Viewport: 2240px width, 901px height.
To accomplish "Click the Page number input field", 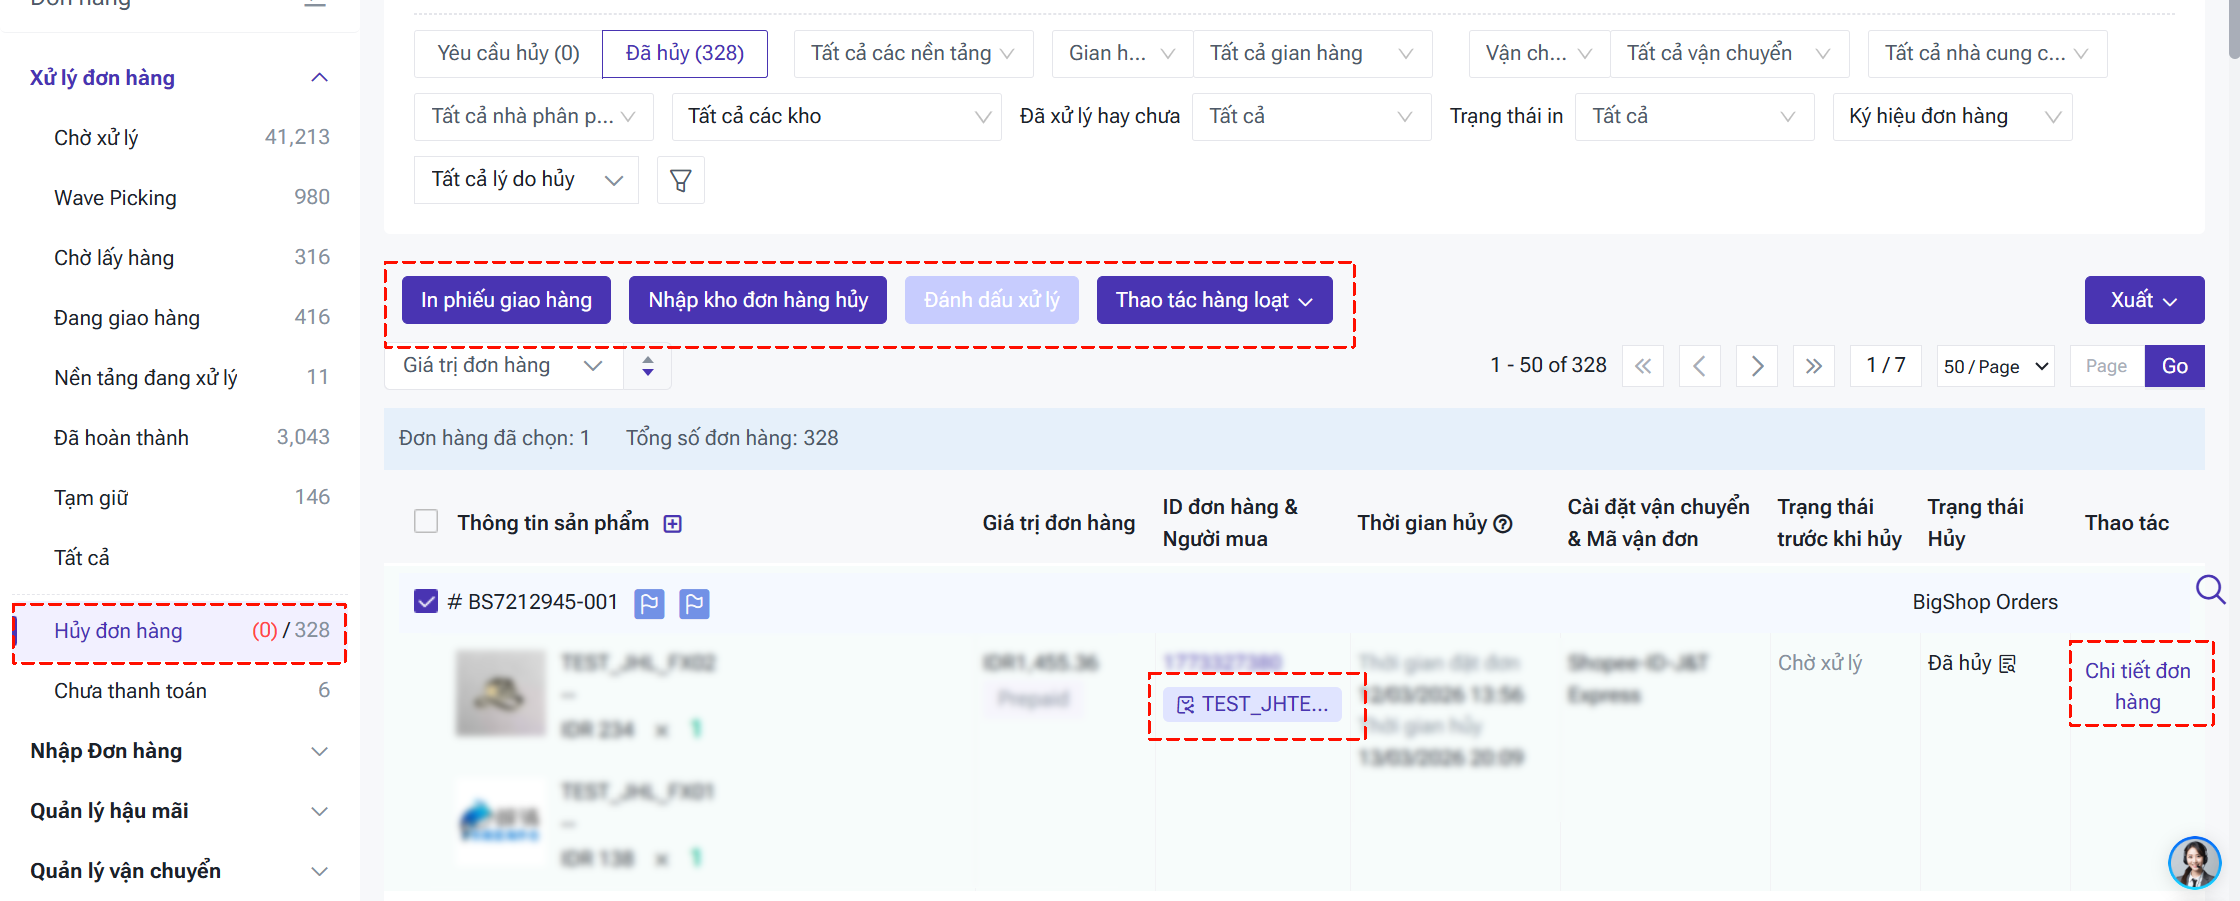I will tap(2107, 366).
